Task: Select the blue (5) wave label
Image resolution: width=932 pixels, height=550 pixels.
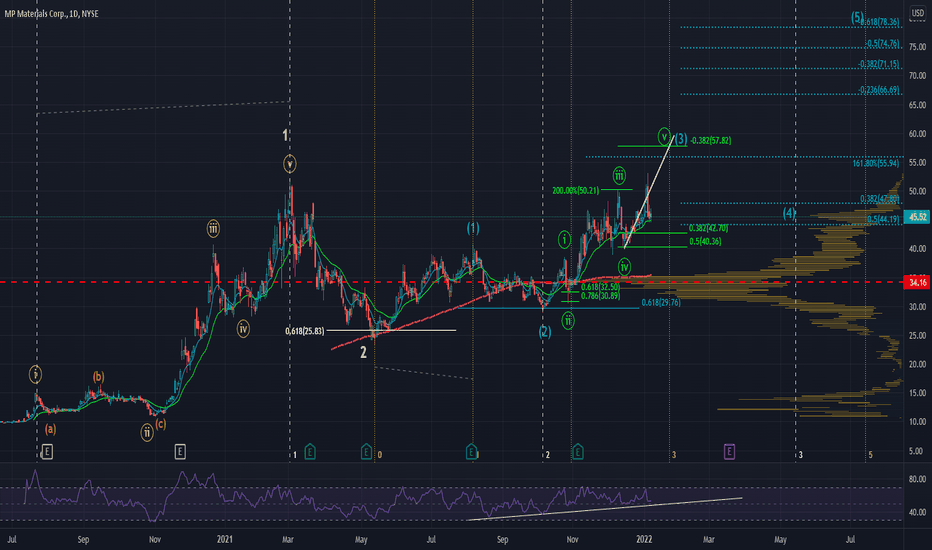Action: coord(857,17)
